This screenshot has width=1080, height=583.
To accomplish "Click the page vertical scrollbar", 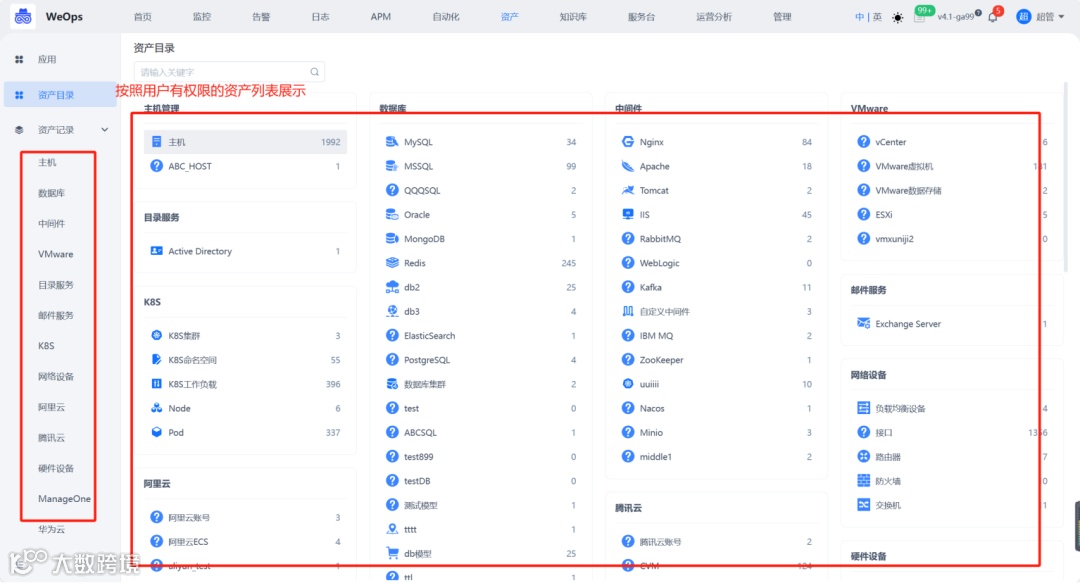I will tap(1066, 178).
